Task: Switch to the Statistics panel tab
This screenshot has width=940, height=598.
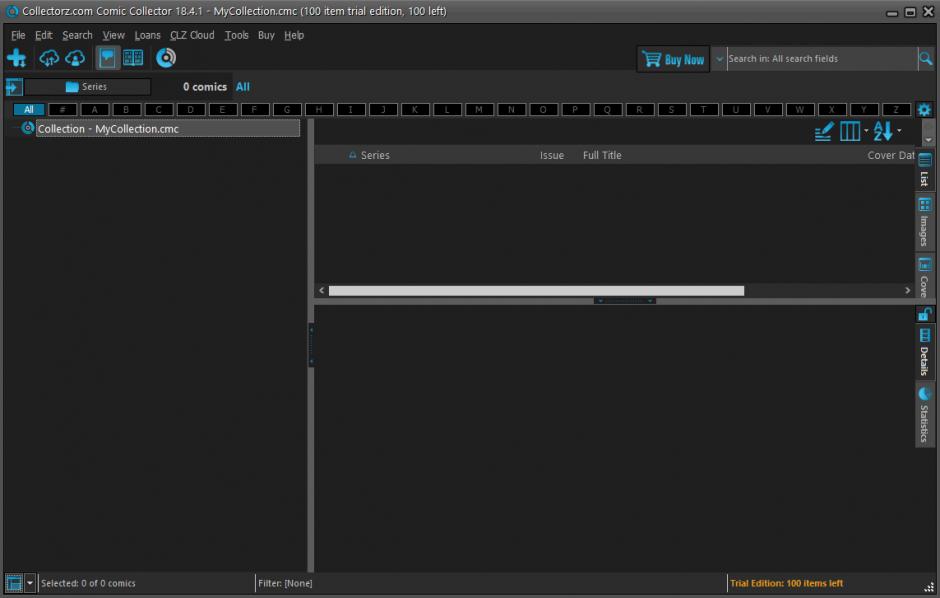Action: 924,415
